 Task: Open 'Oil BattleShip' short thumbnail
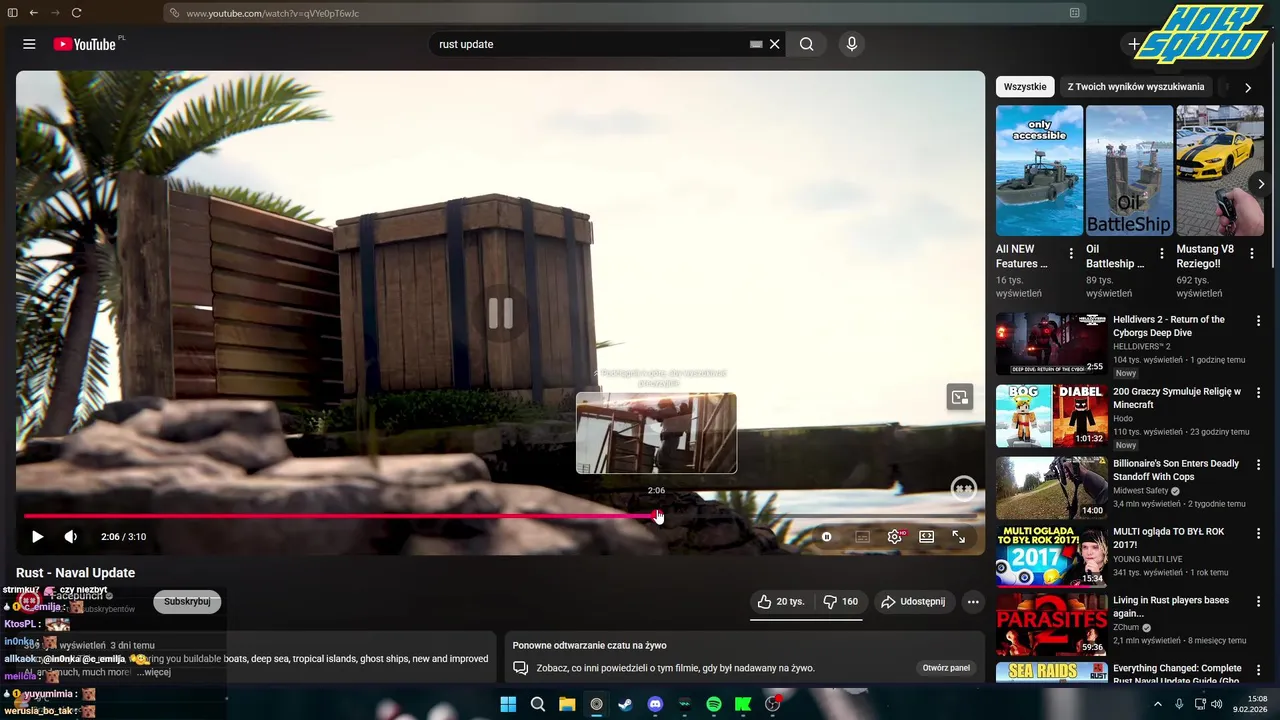pyautogui.click(x=1129, y=171)
